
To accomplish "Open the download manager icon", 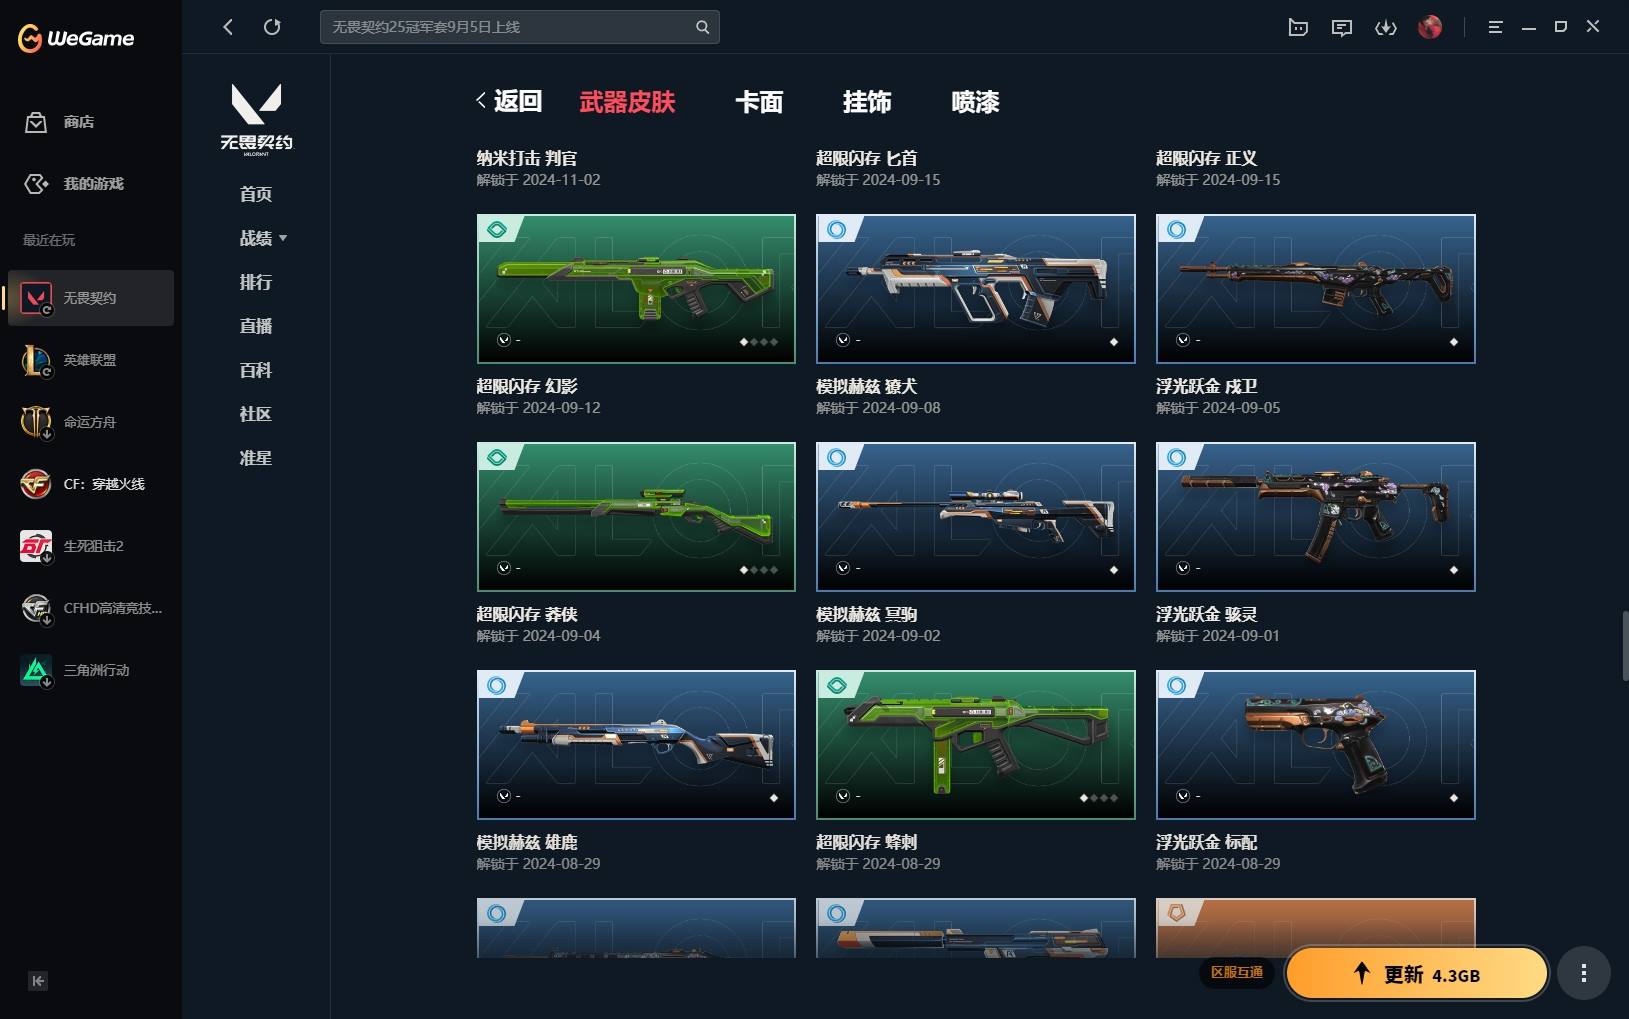I will point(1386,27).
